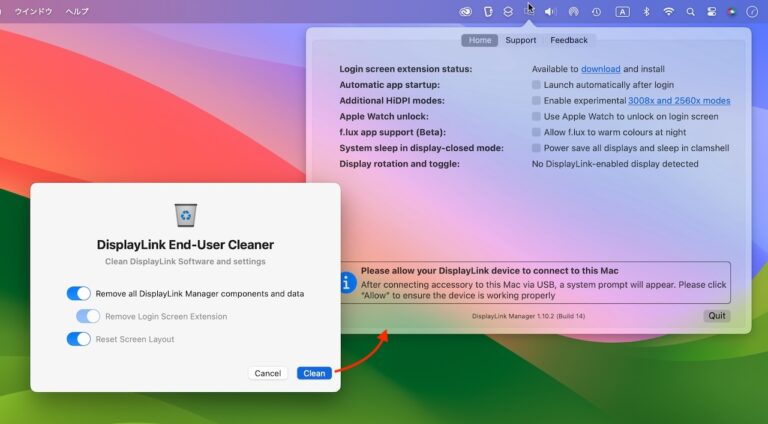Click Cancel in DisplayLink End-User Cleaner
Image resolution: width=768 pixels, height=424 pixels.
pyautogui.click(x=267, y=373)
